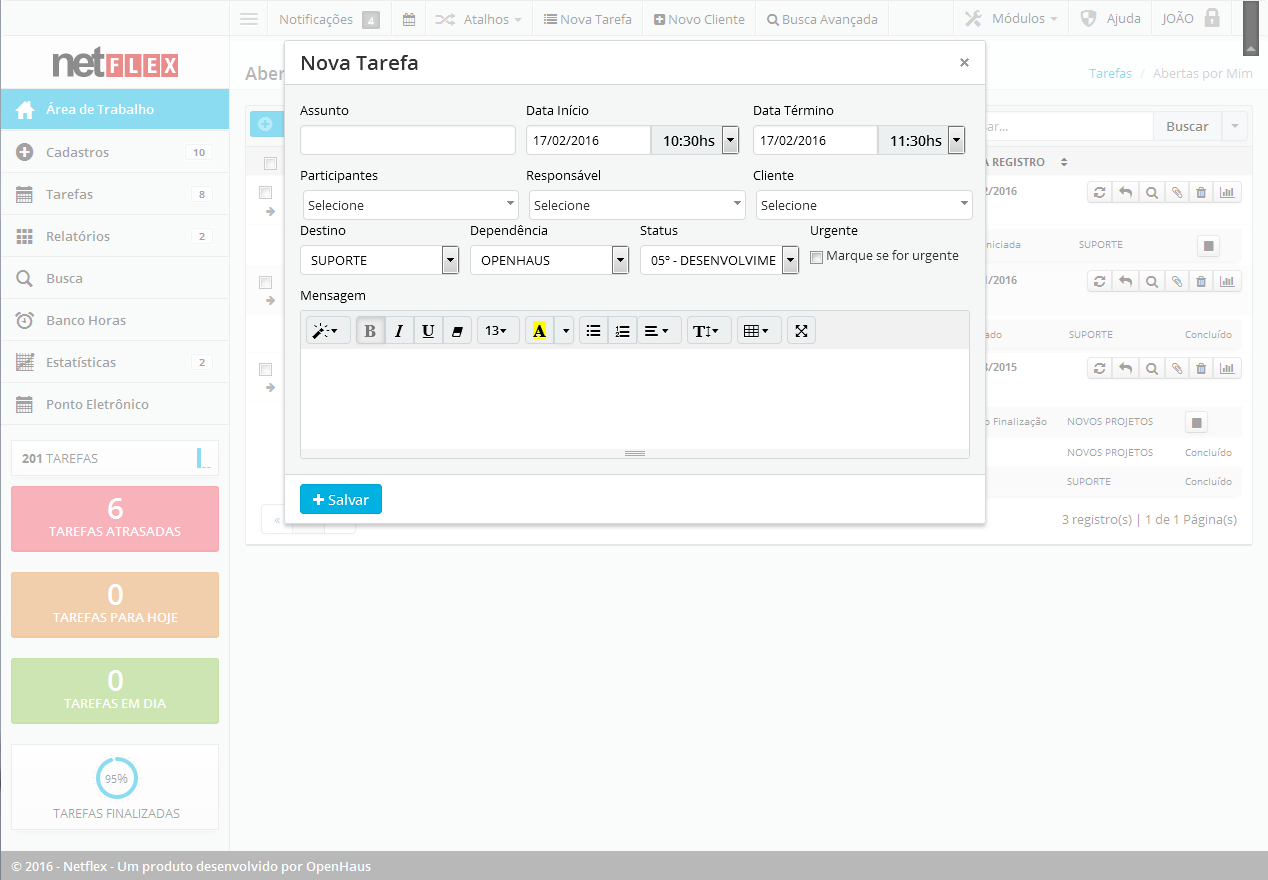Click the Assunto text field
This screenshot has height=880, width=1268.
[408, 140]
